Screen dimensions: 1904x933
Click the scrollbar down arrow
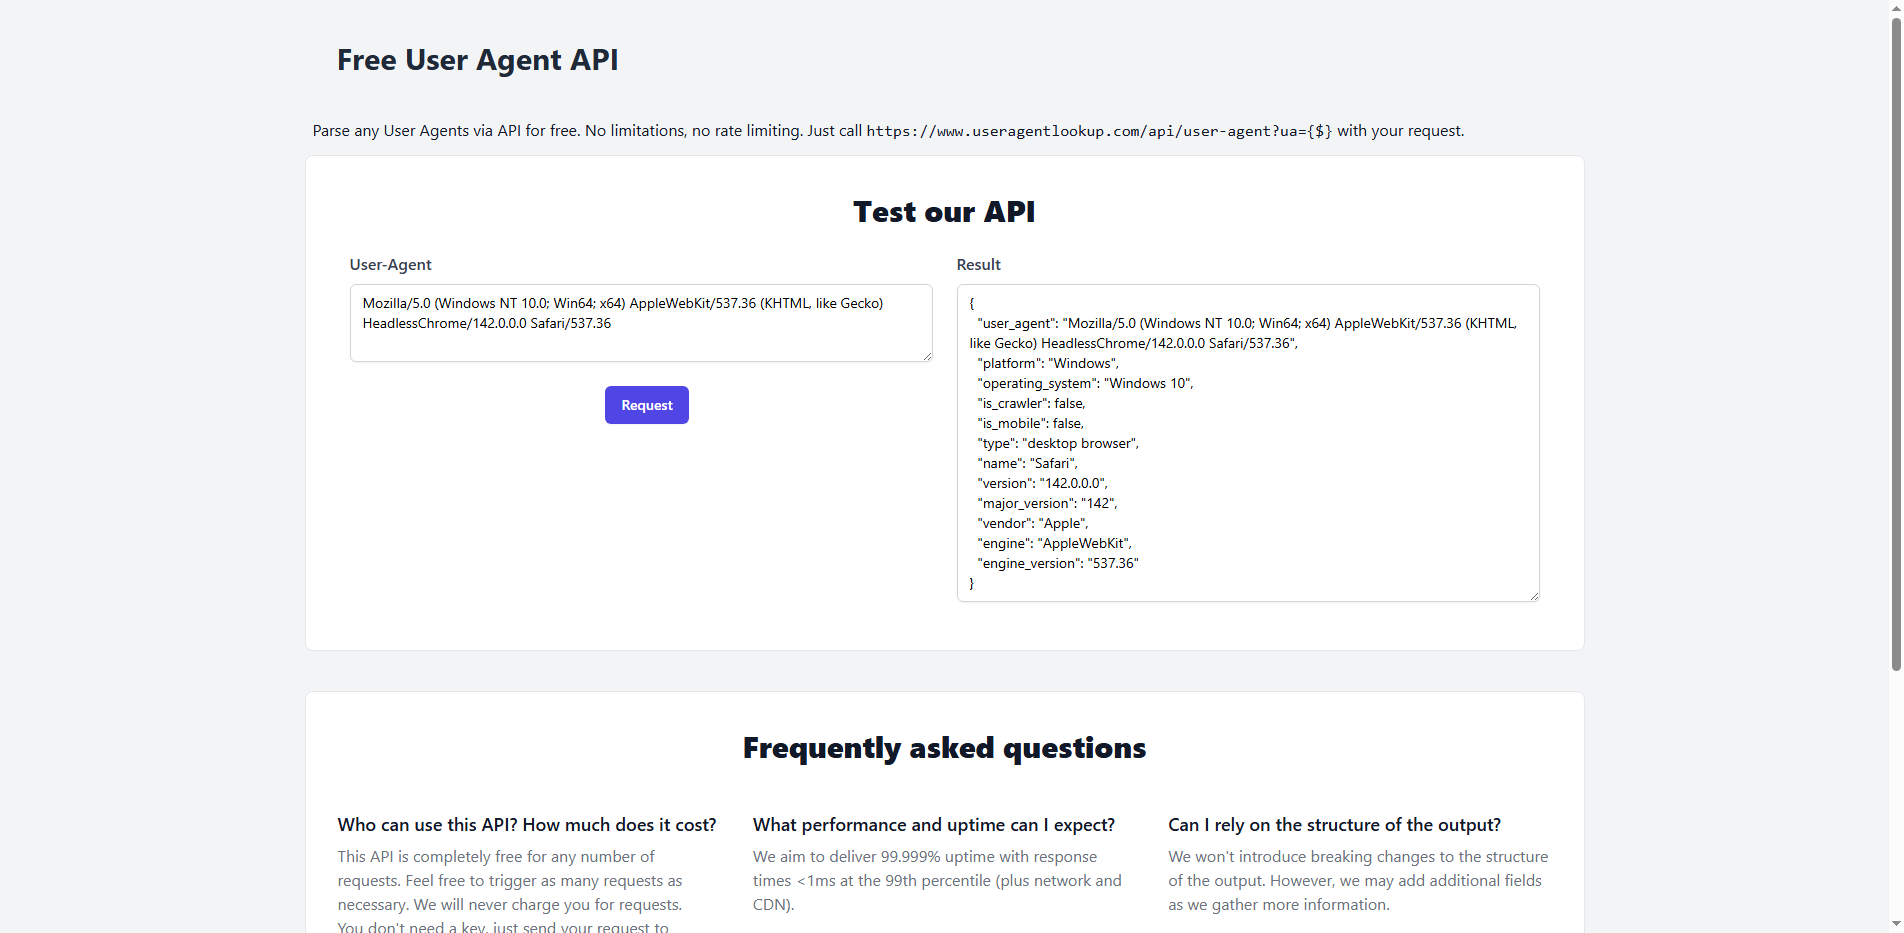pos(1894,925)
